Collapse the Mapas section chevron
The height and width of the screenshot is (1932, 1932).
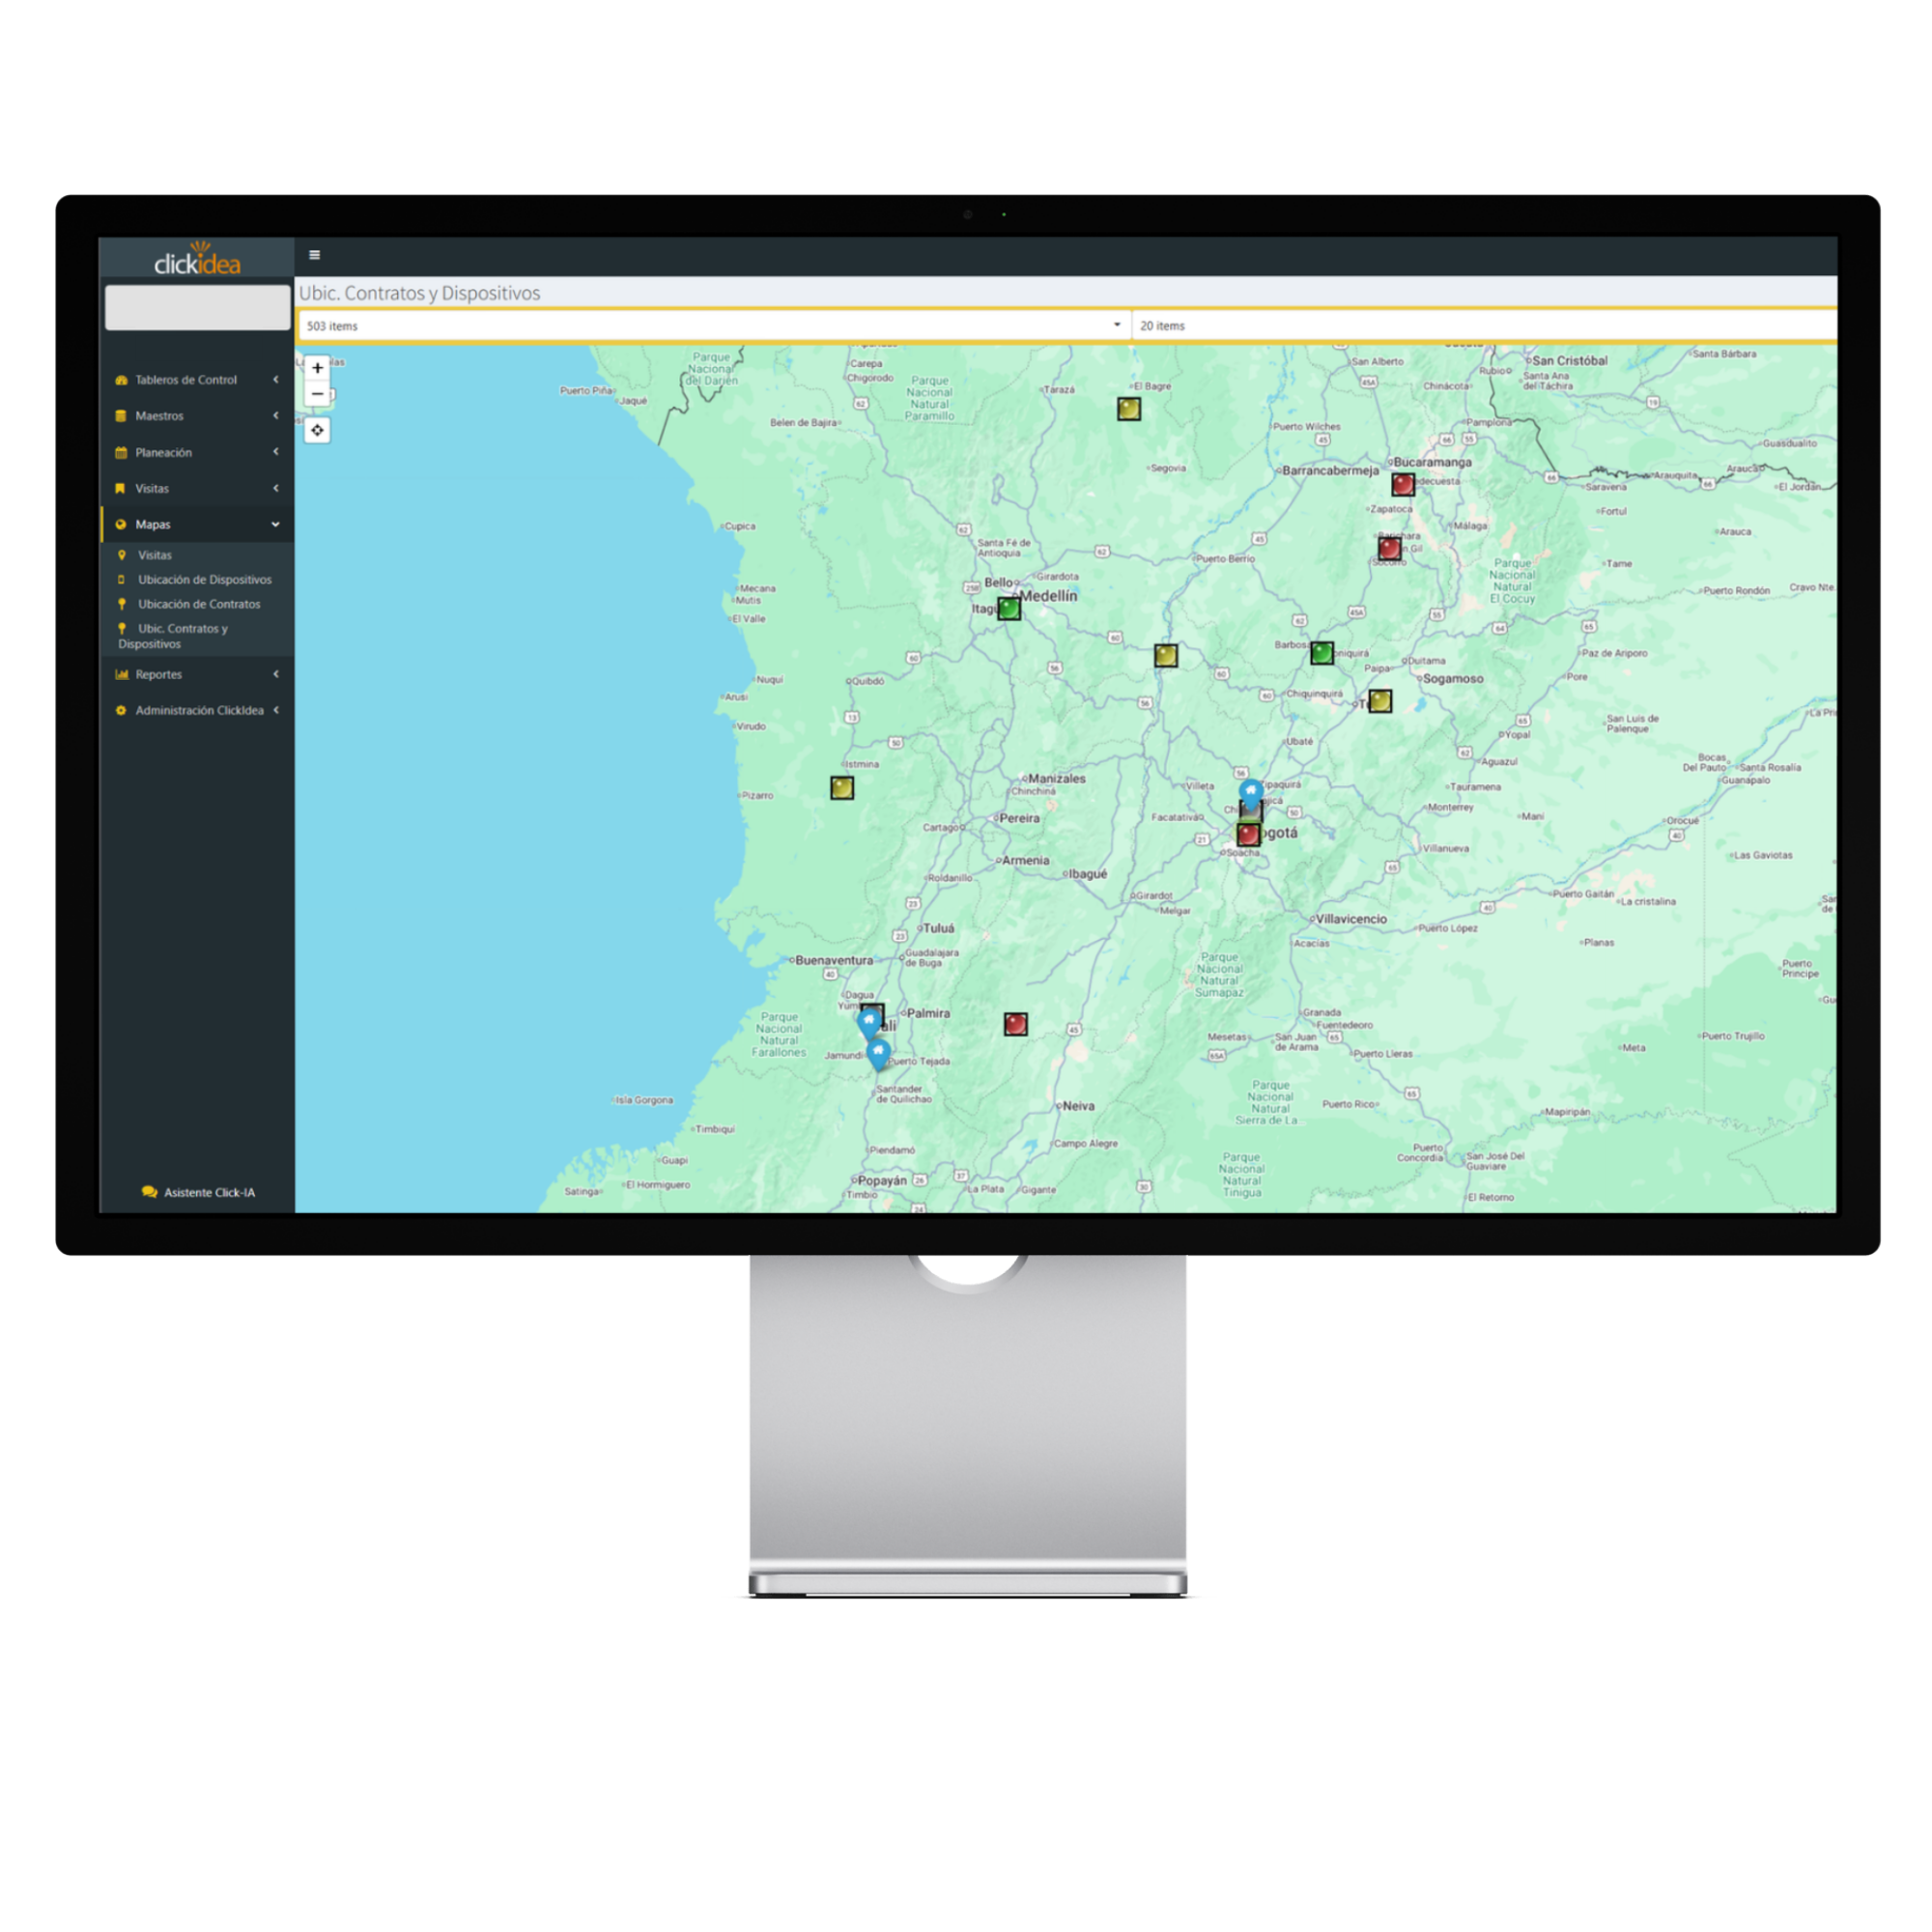276,524
